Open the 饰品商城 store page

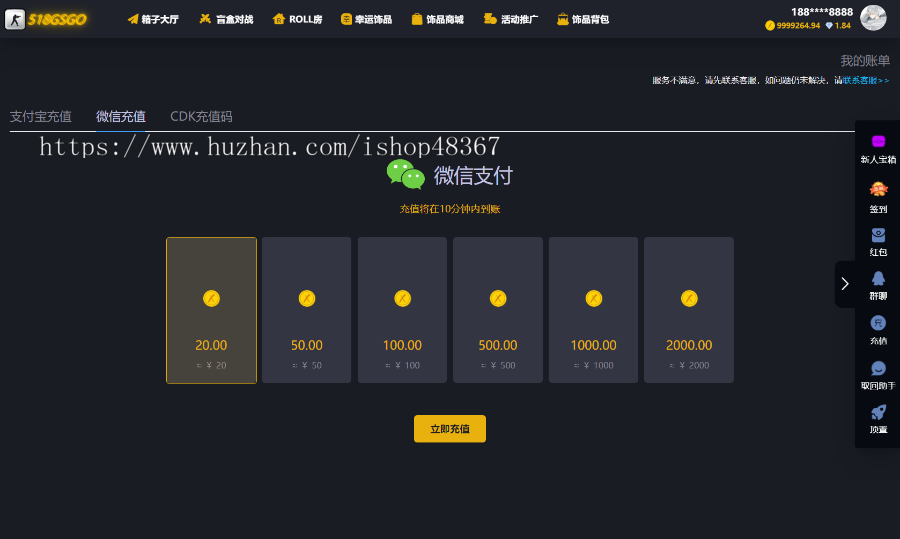coord(437,20)
